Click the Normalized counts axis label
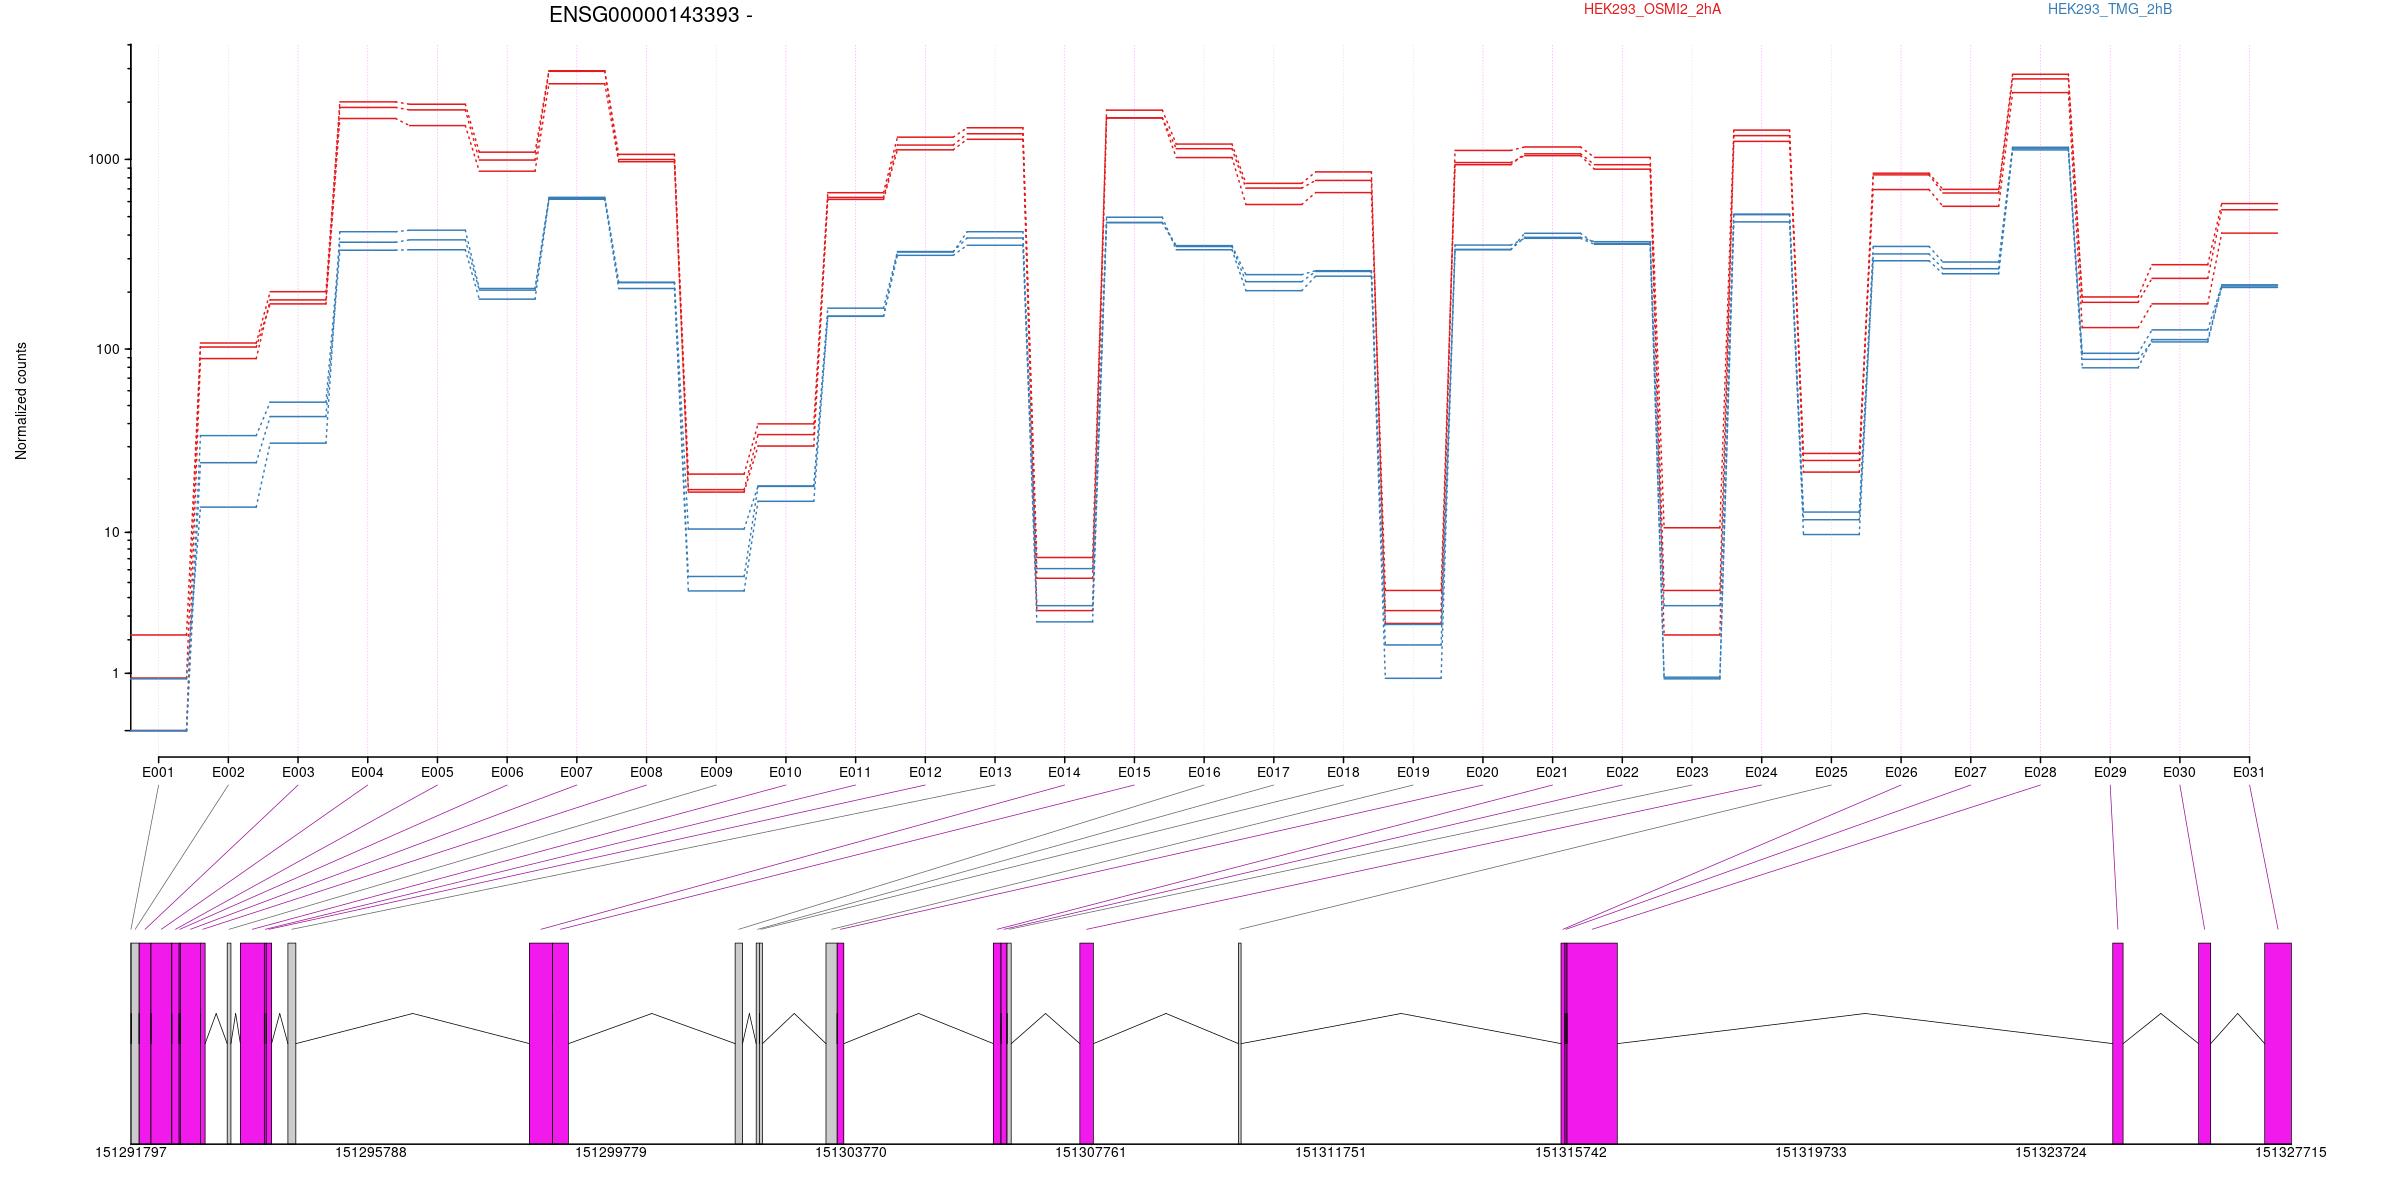The height and width of the screenshot is (1200, 2400). tap(21, 401)
